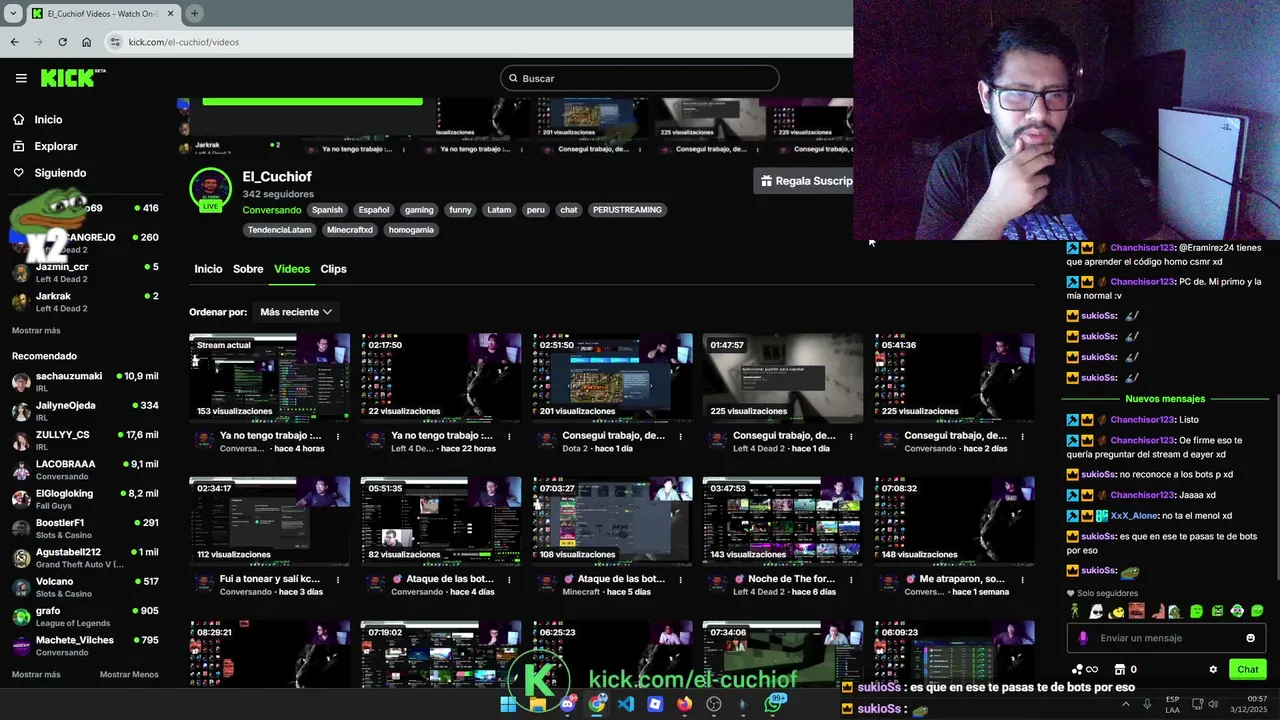
Task: Go to Inicio in the sidebar
Action: (x=48, y=119)
